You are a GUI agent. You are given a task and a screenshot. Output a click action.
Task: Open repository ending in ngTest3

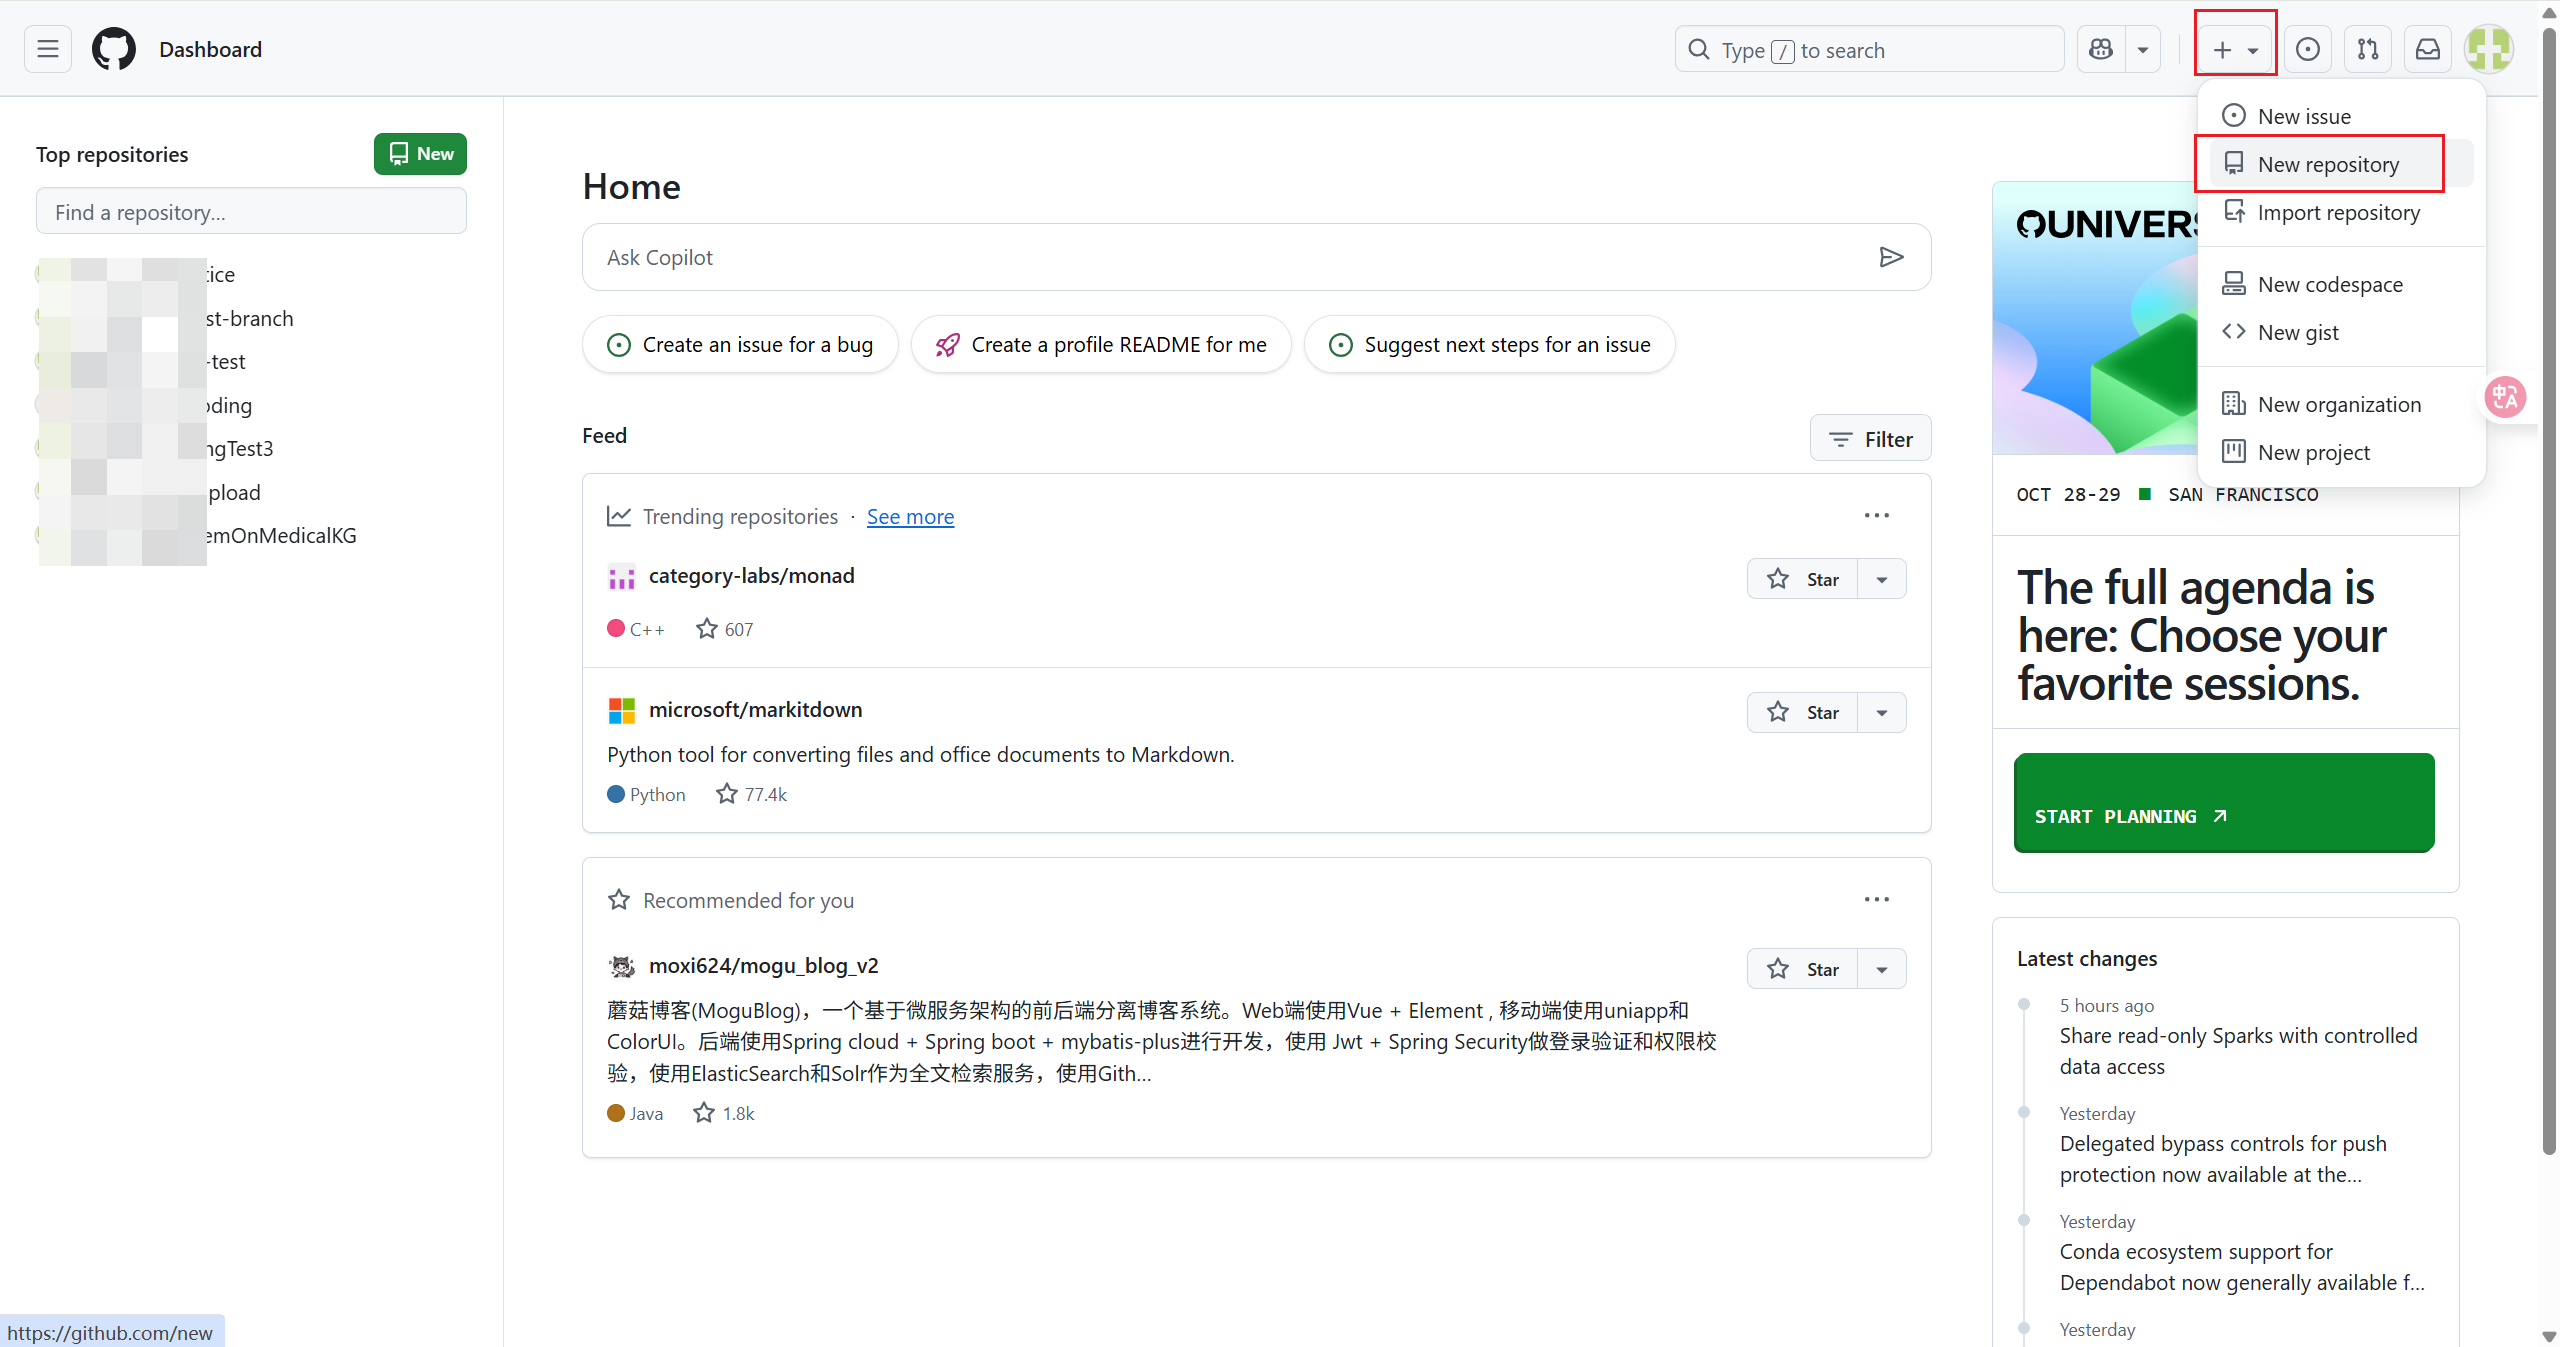click(x=239, y=448)
